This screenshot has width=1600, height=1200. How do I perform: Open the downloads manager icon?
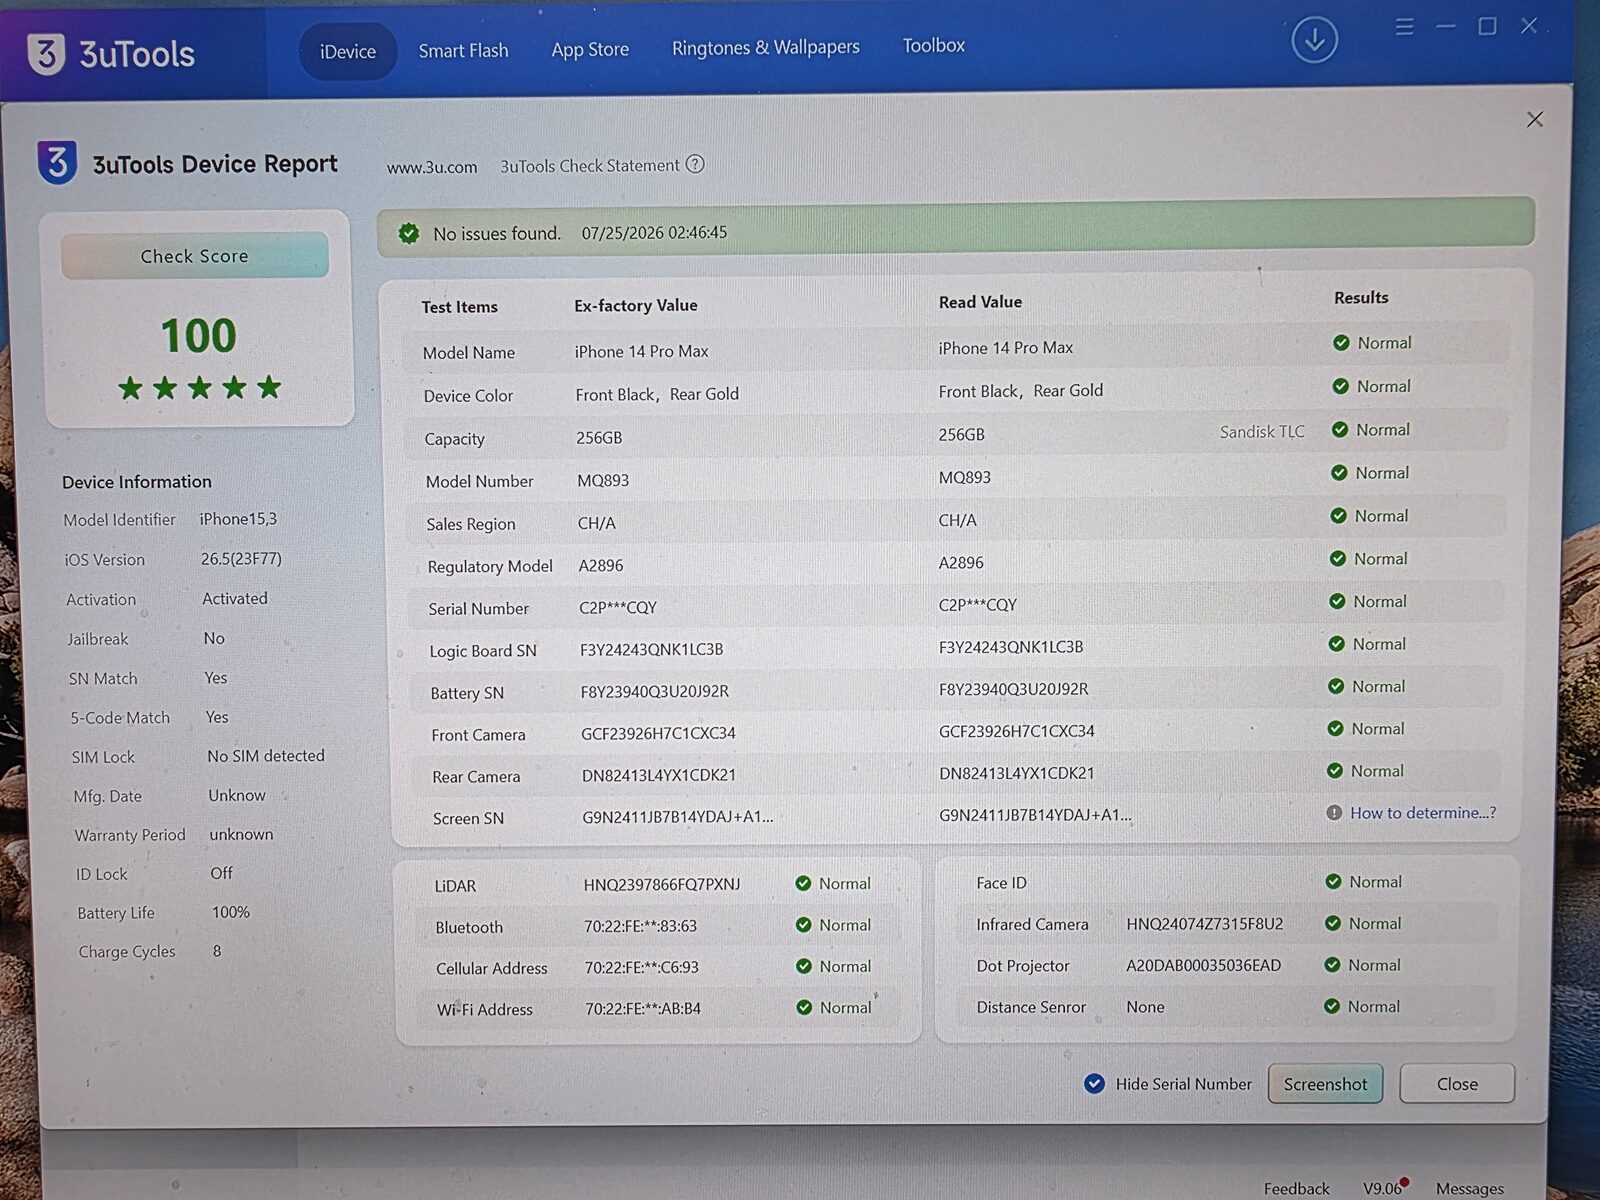(x=1314, y=40)
